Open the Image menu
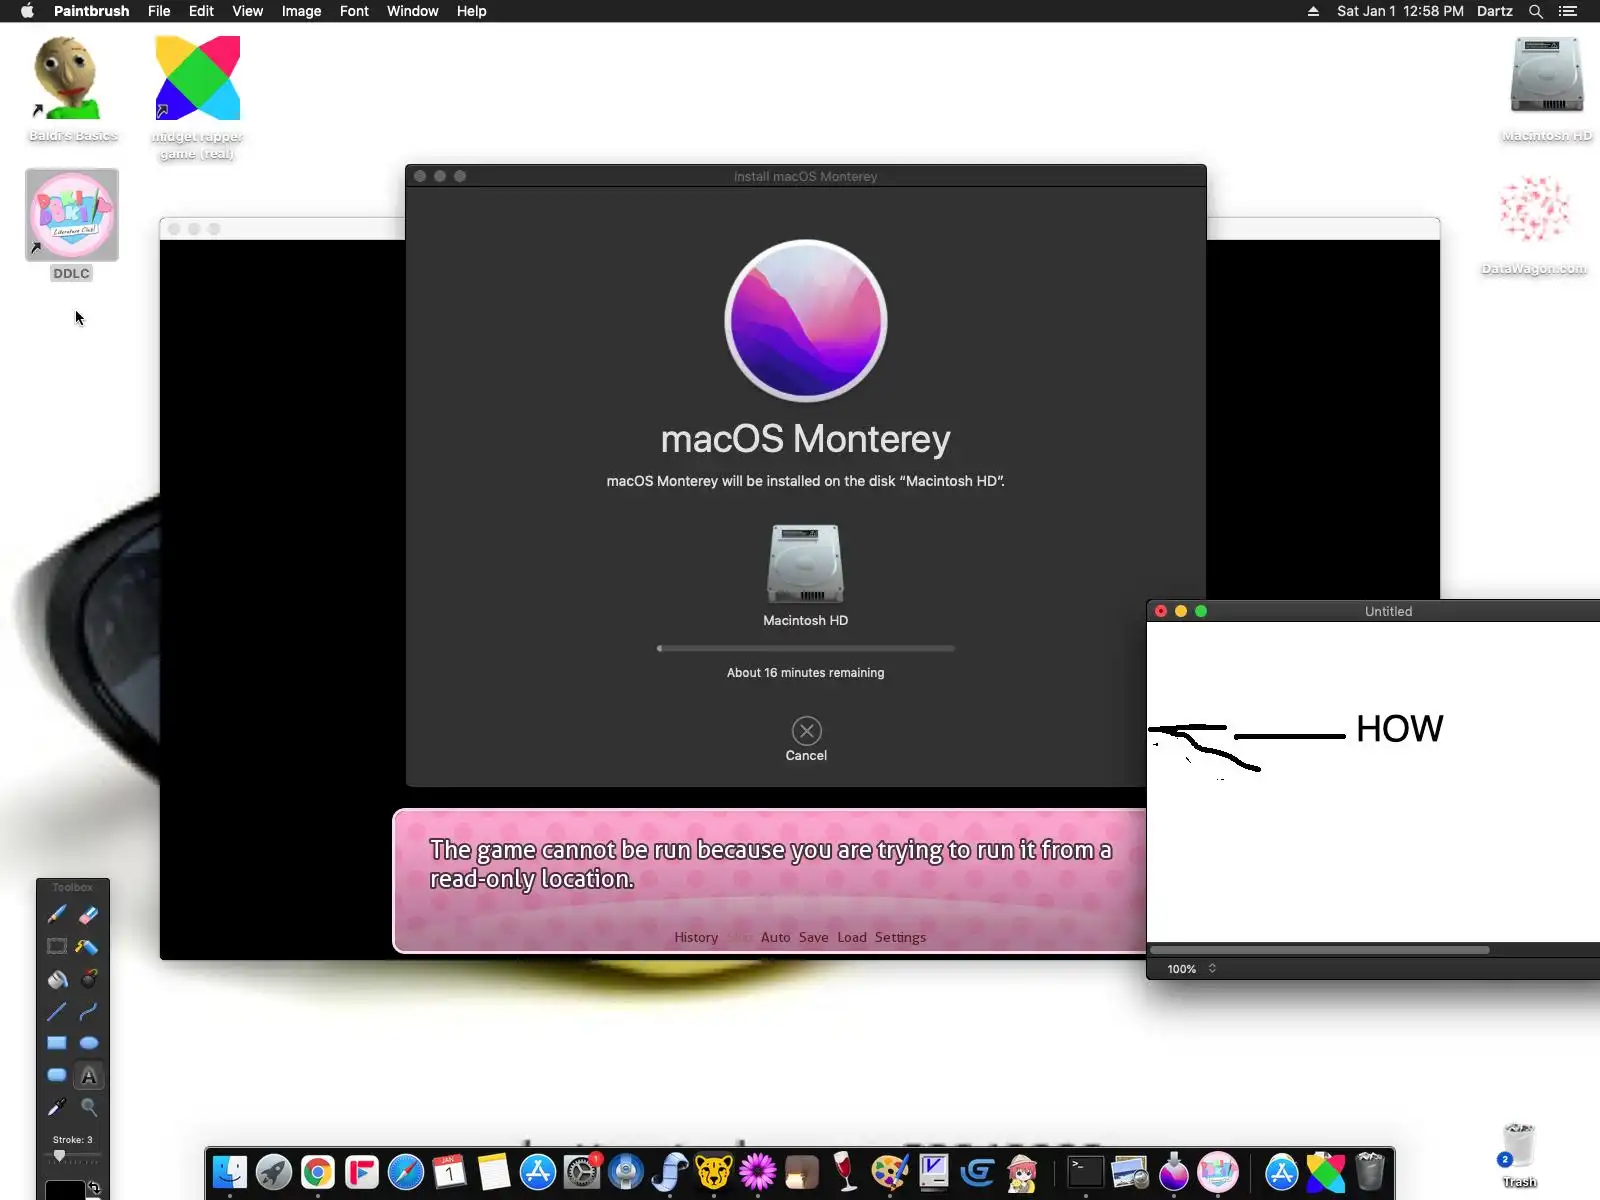 tap(301, 11)
